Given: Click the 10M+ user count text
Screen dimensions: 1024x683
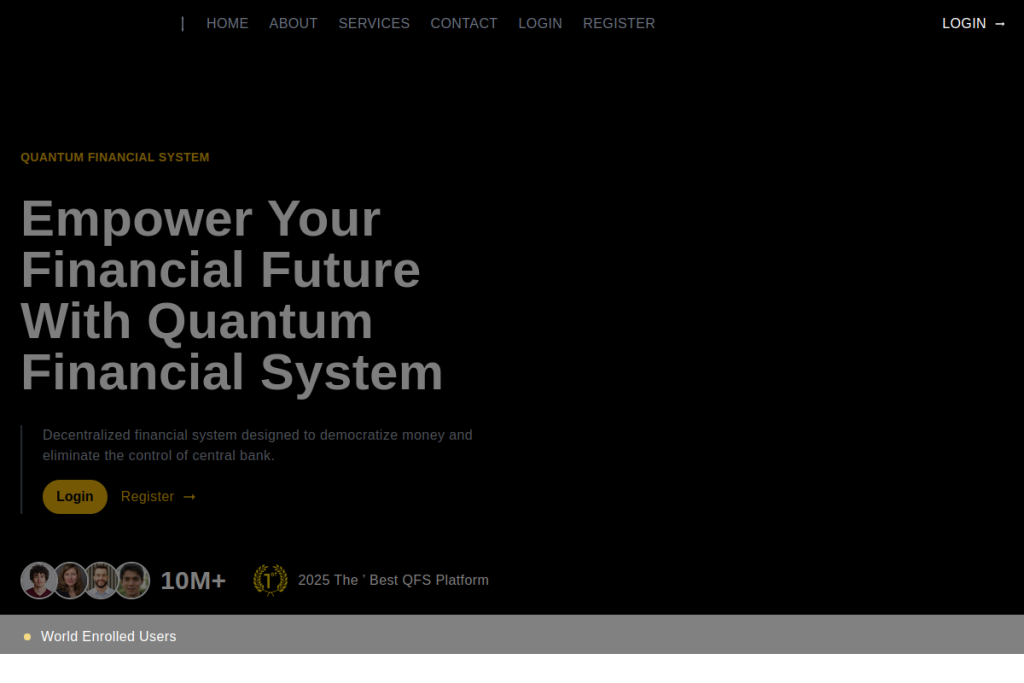Looking at the screenshot, I should click(x=193, y=581).
